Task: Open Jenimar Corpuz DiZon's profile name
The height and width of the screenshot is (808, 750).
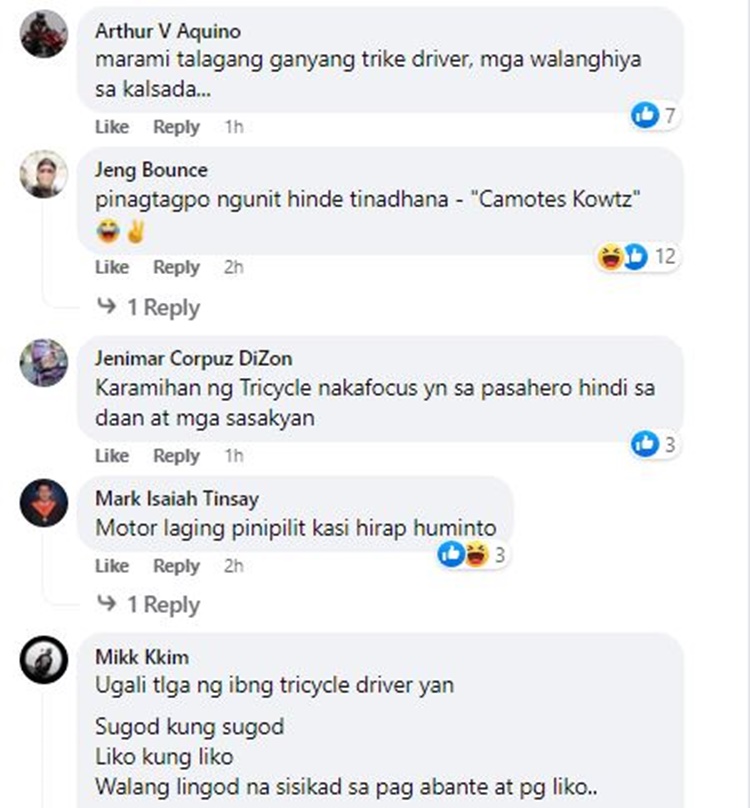Action: click(194, 359)
